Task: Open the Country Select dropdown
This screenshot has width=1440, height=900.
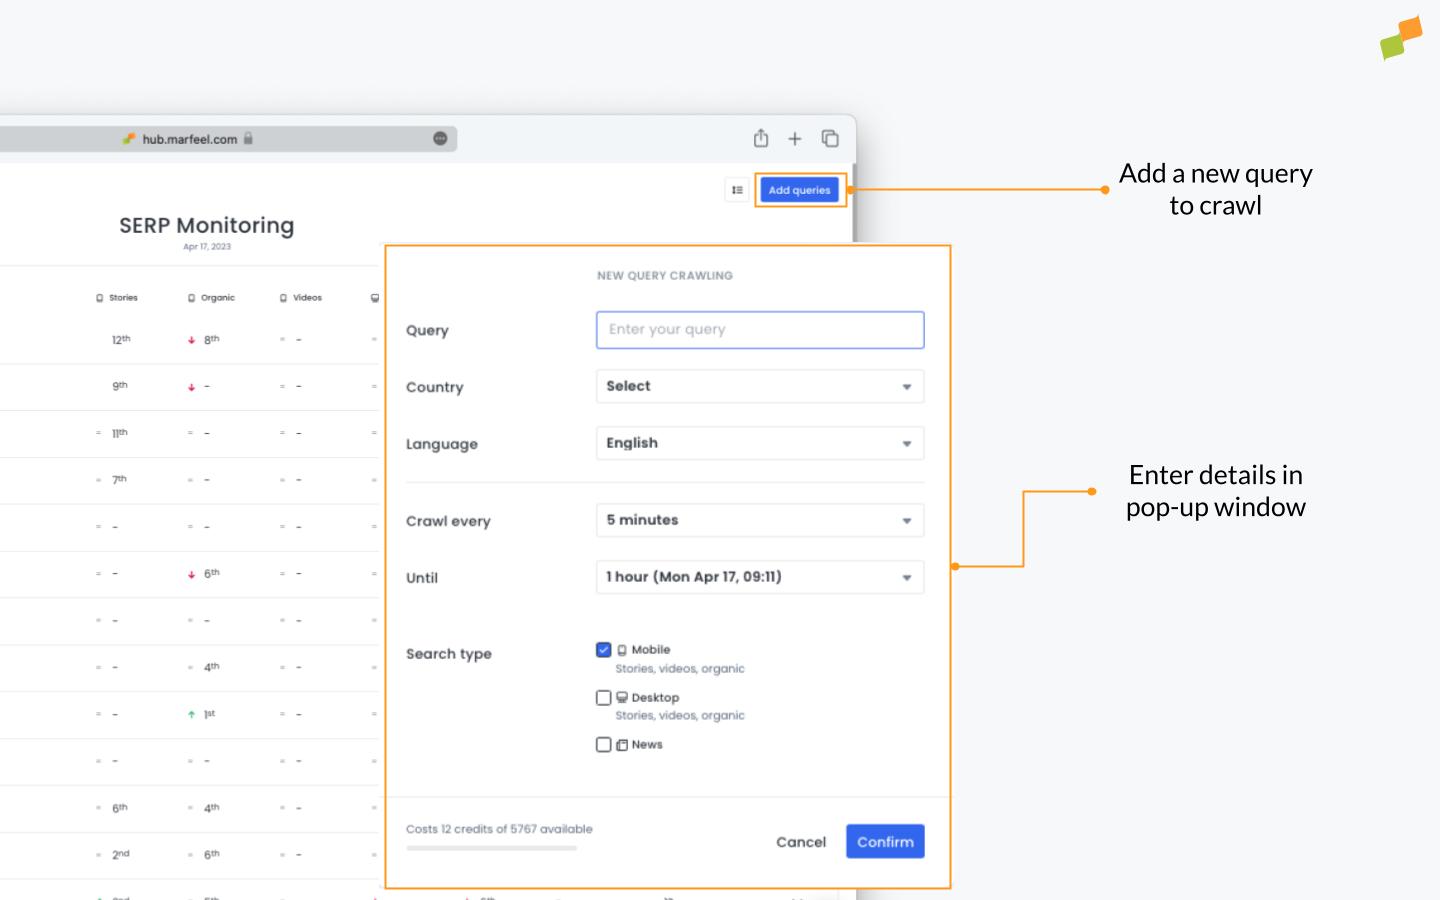Action: click(x=759, y=386)
